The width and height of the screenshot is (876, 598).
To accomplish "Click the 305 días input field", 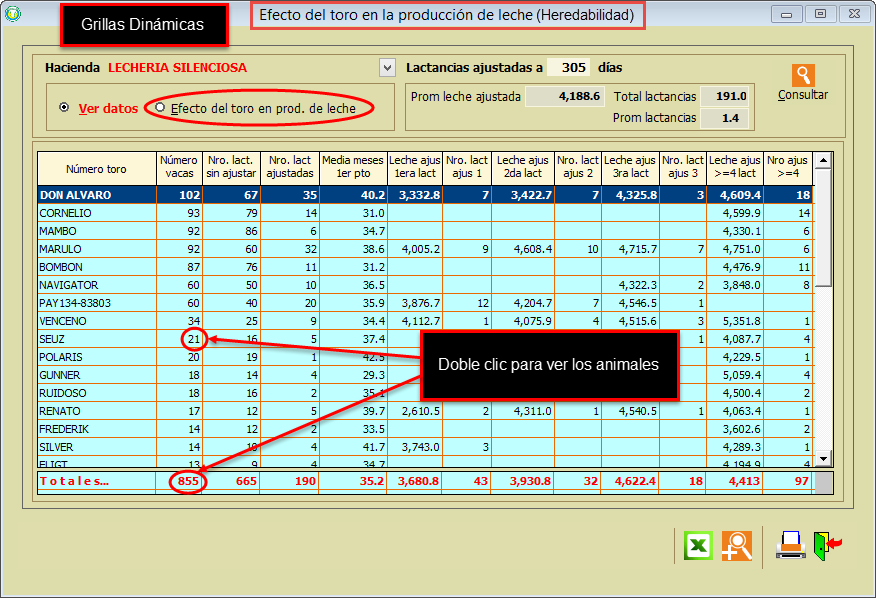I will coord(568,68).
